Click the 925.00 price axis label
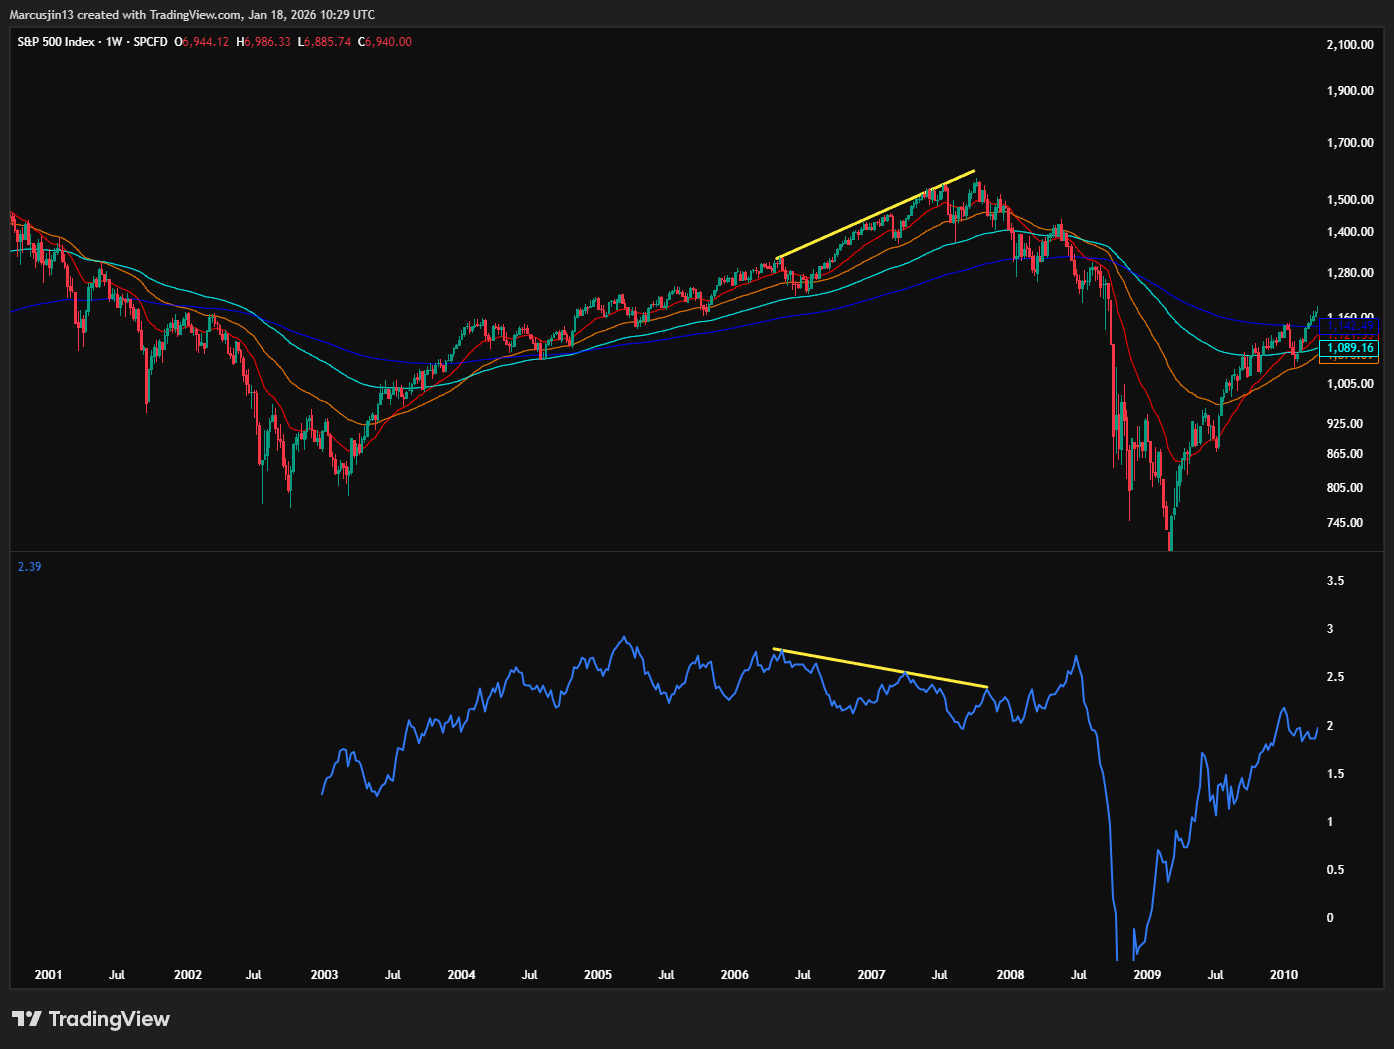The height and width of the screenshot is (1049, 1394). tap(1345, 424)
